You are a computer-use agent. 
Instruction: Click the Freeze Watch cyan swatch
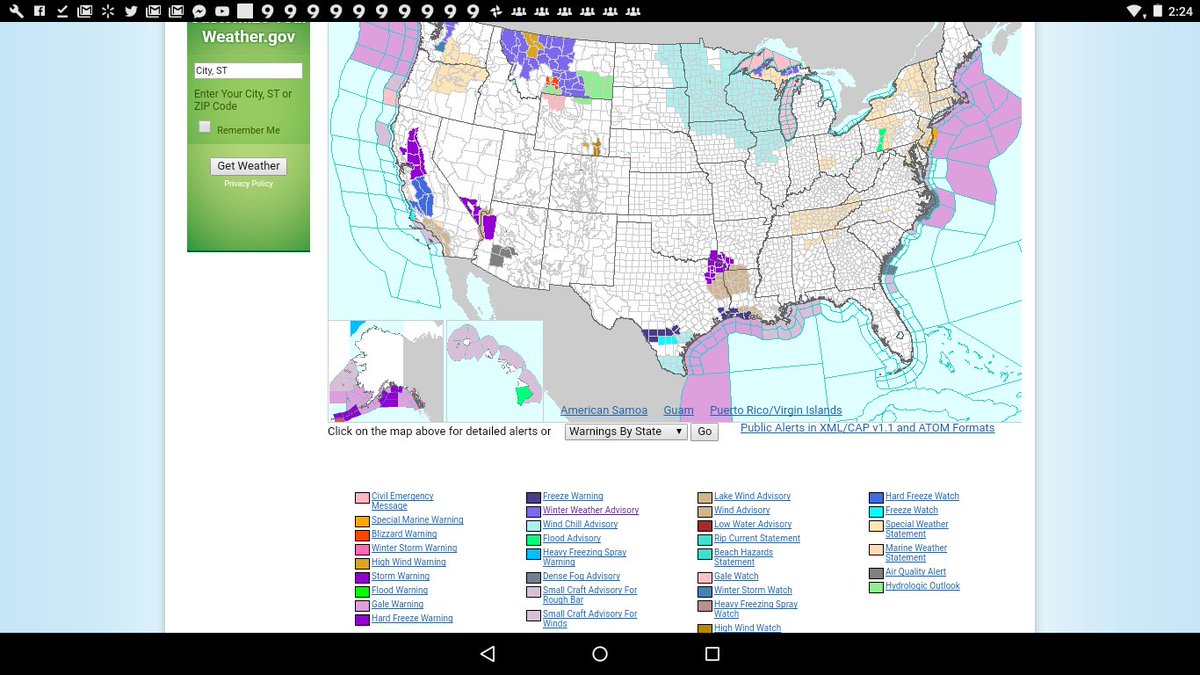pos(876,512)
